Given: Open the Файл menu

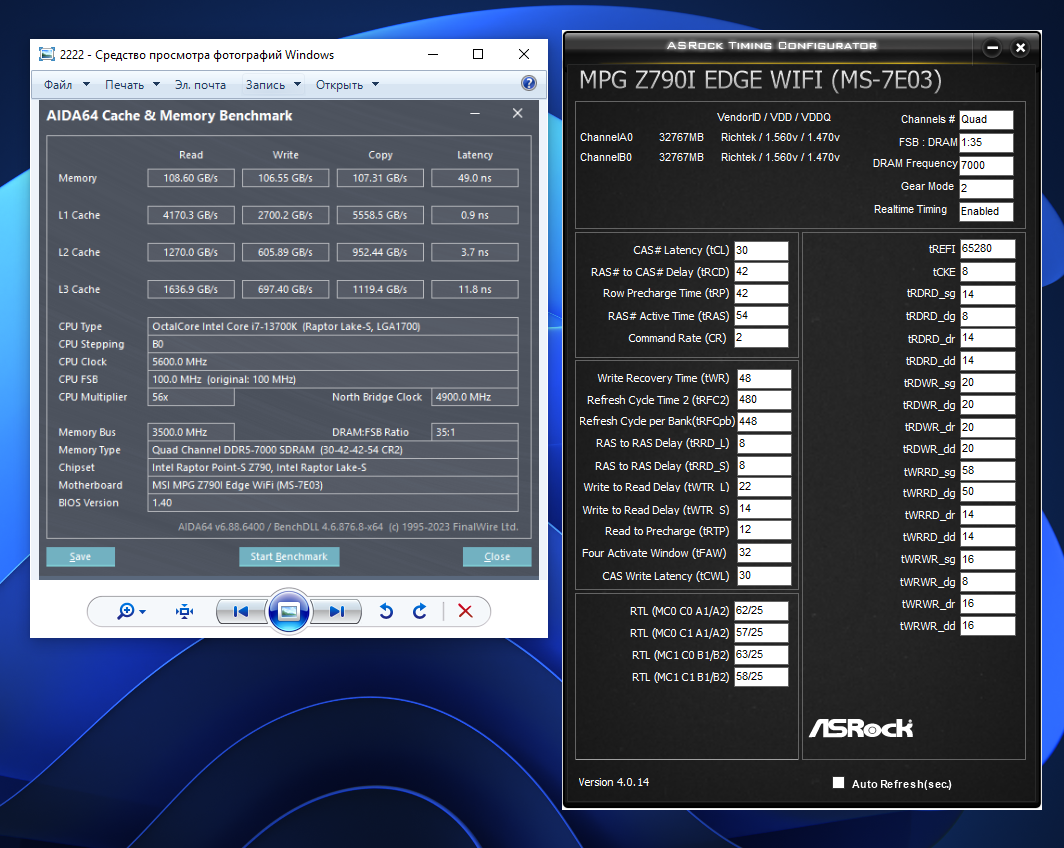Looking at the screenshot, I should (66, 85).
